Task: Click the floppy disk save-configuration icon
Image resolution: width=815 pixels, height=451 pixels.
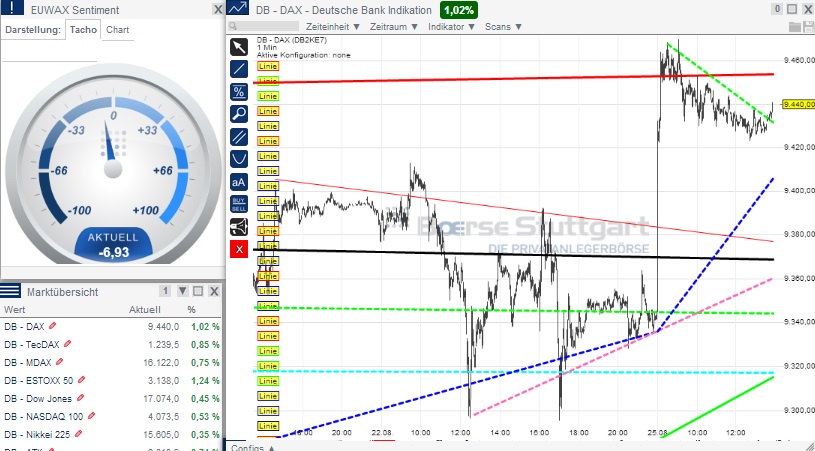Action: coord(808,26)
